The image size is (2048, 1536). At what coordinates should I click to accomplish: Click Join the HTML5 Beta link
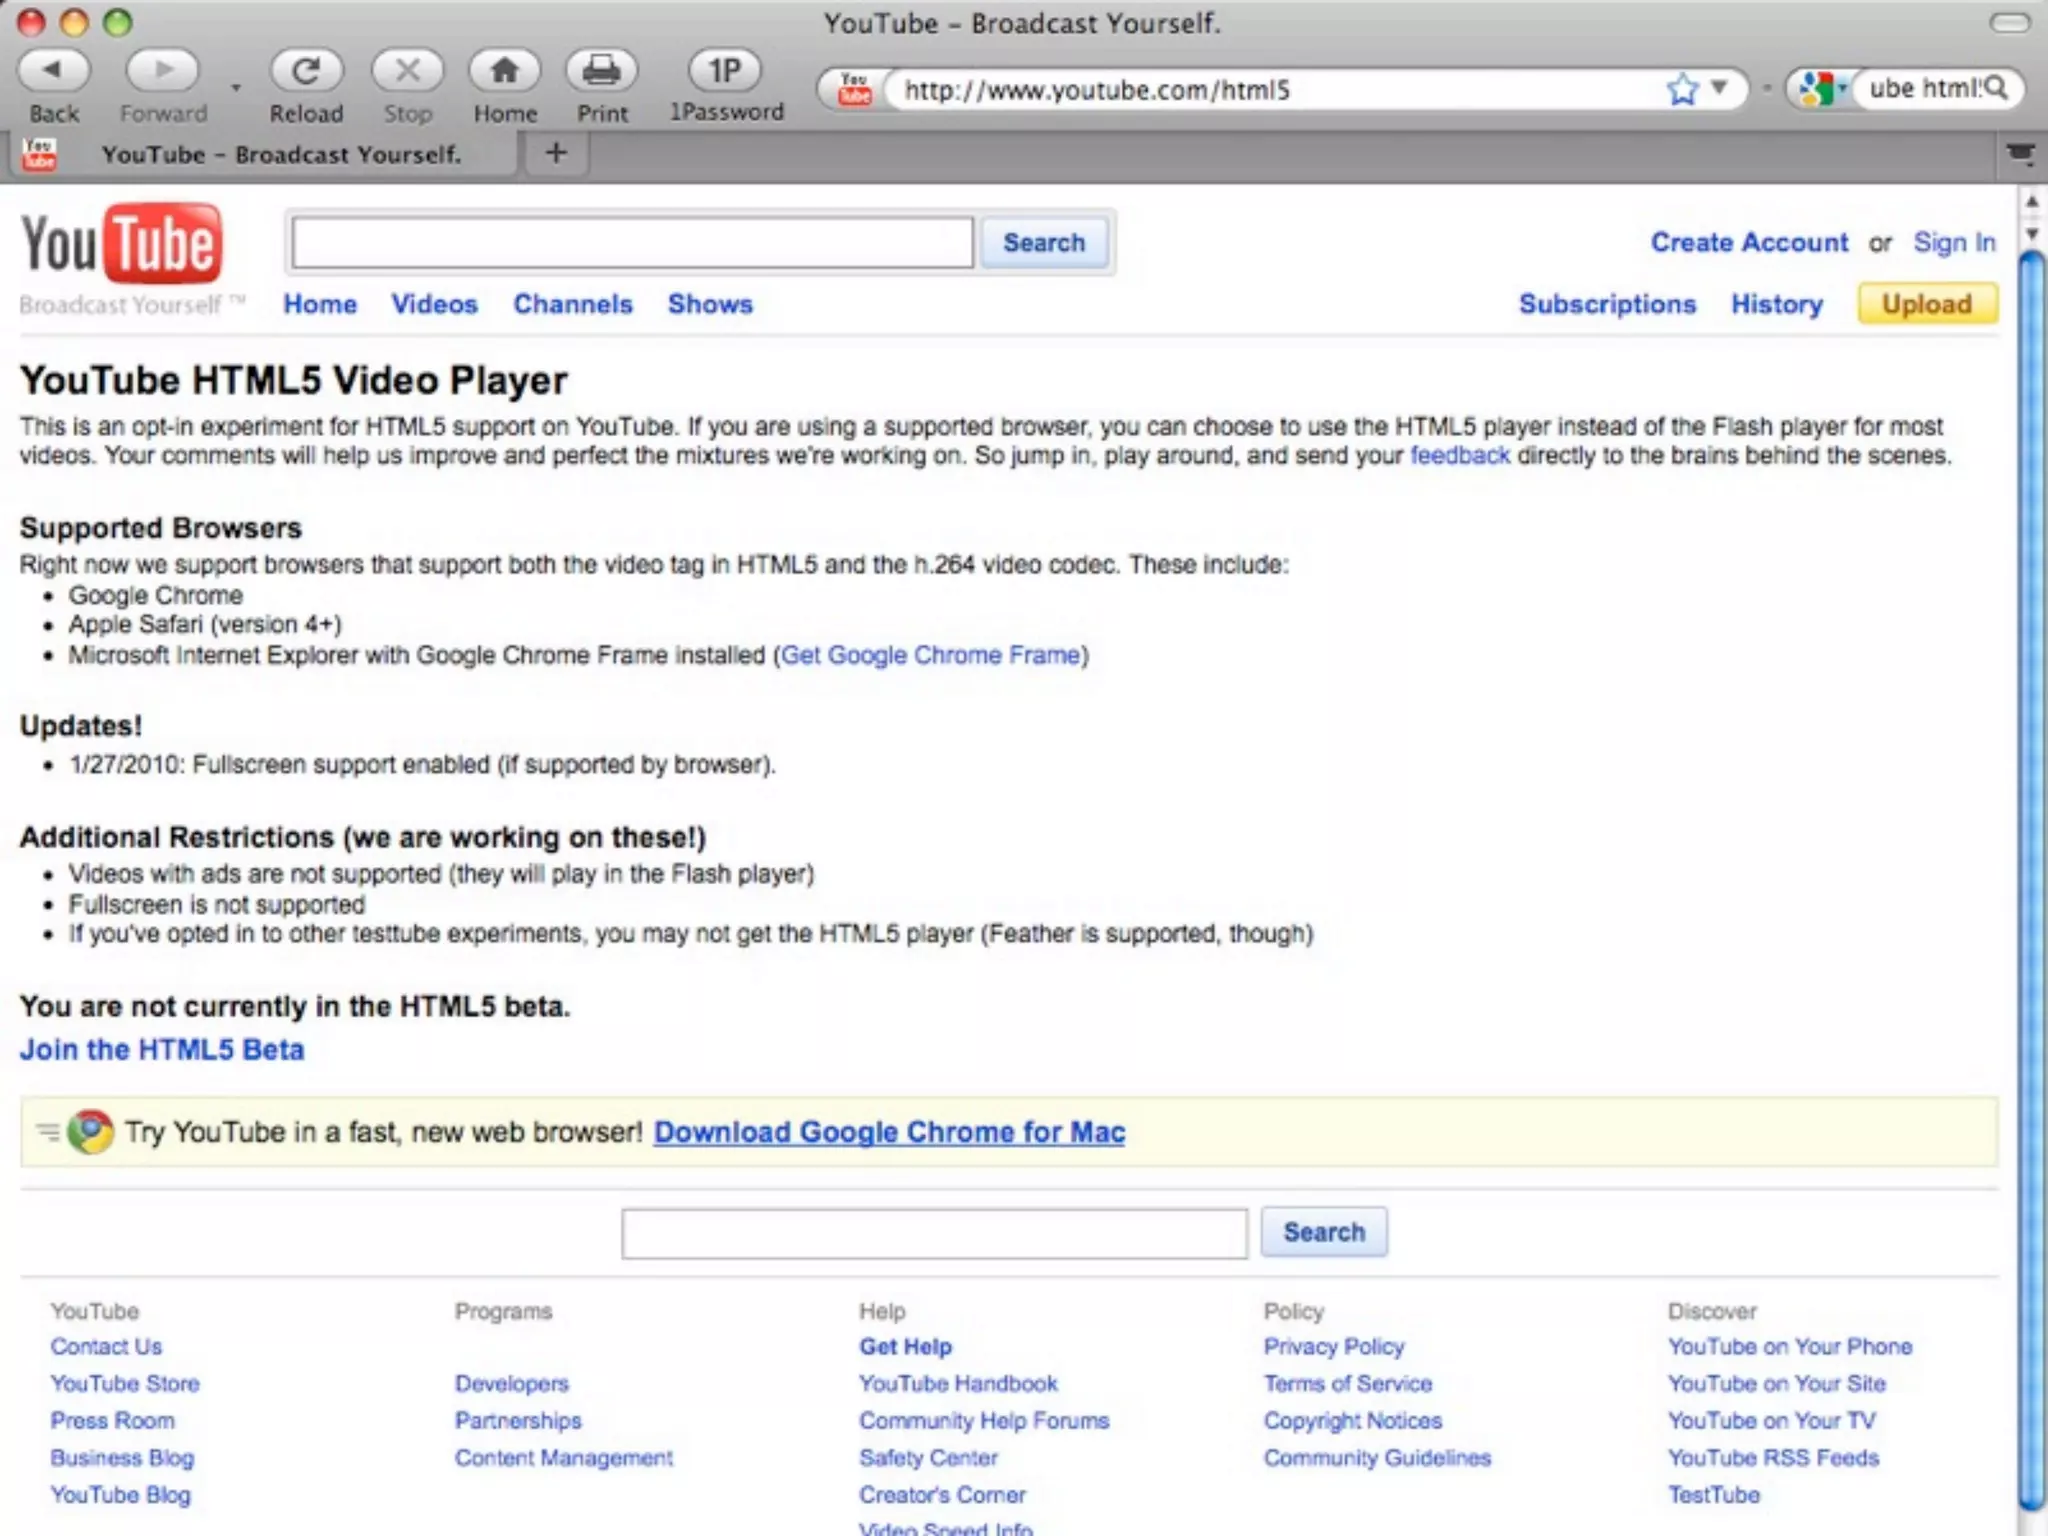162,1050
